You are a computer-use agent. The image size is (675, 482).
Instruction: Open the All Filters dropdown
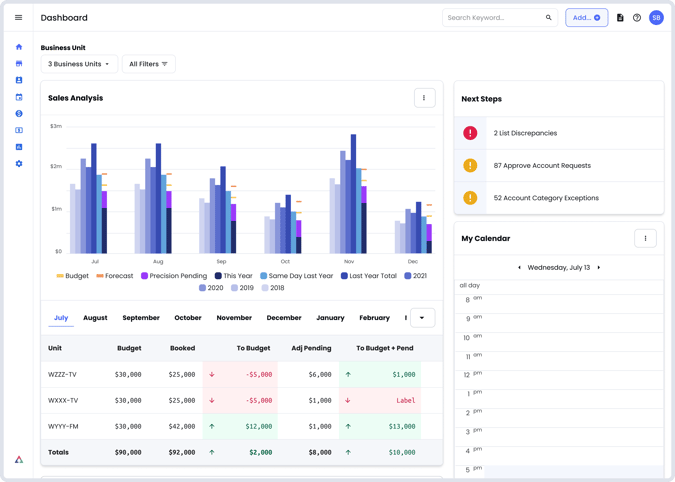pyautogui.click(x=149, y=64)
